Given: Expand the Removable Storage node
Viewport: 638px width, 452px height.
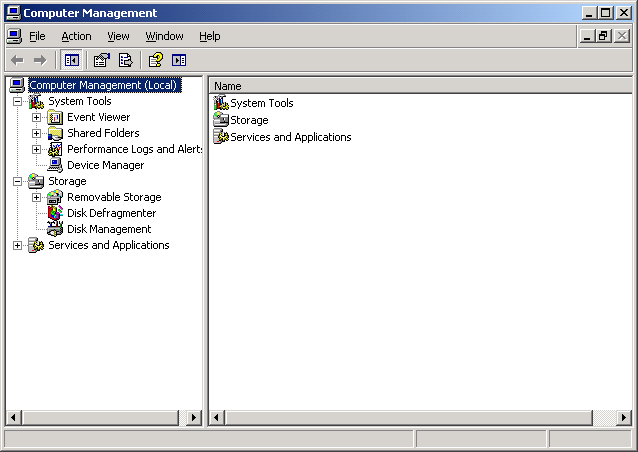Looking at the screenshot, I should pyautogui.click(x=36, y=197).
